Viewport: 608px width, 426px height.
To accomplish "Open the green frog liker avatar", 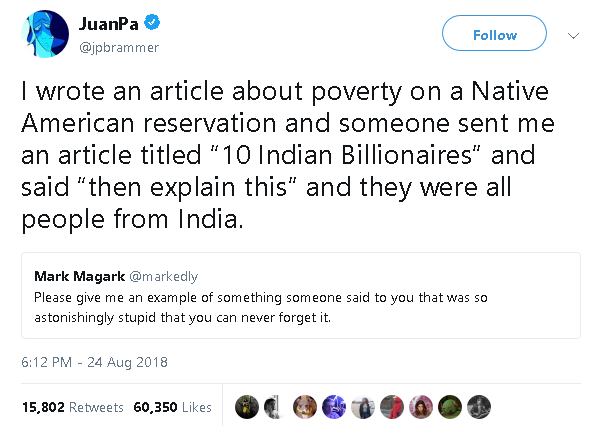I will [450, 406].
